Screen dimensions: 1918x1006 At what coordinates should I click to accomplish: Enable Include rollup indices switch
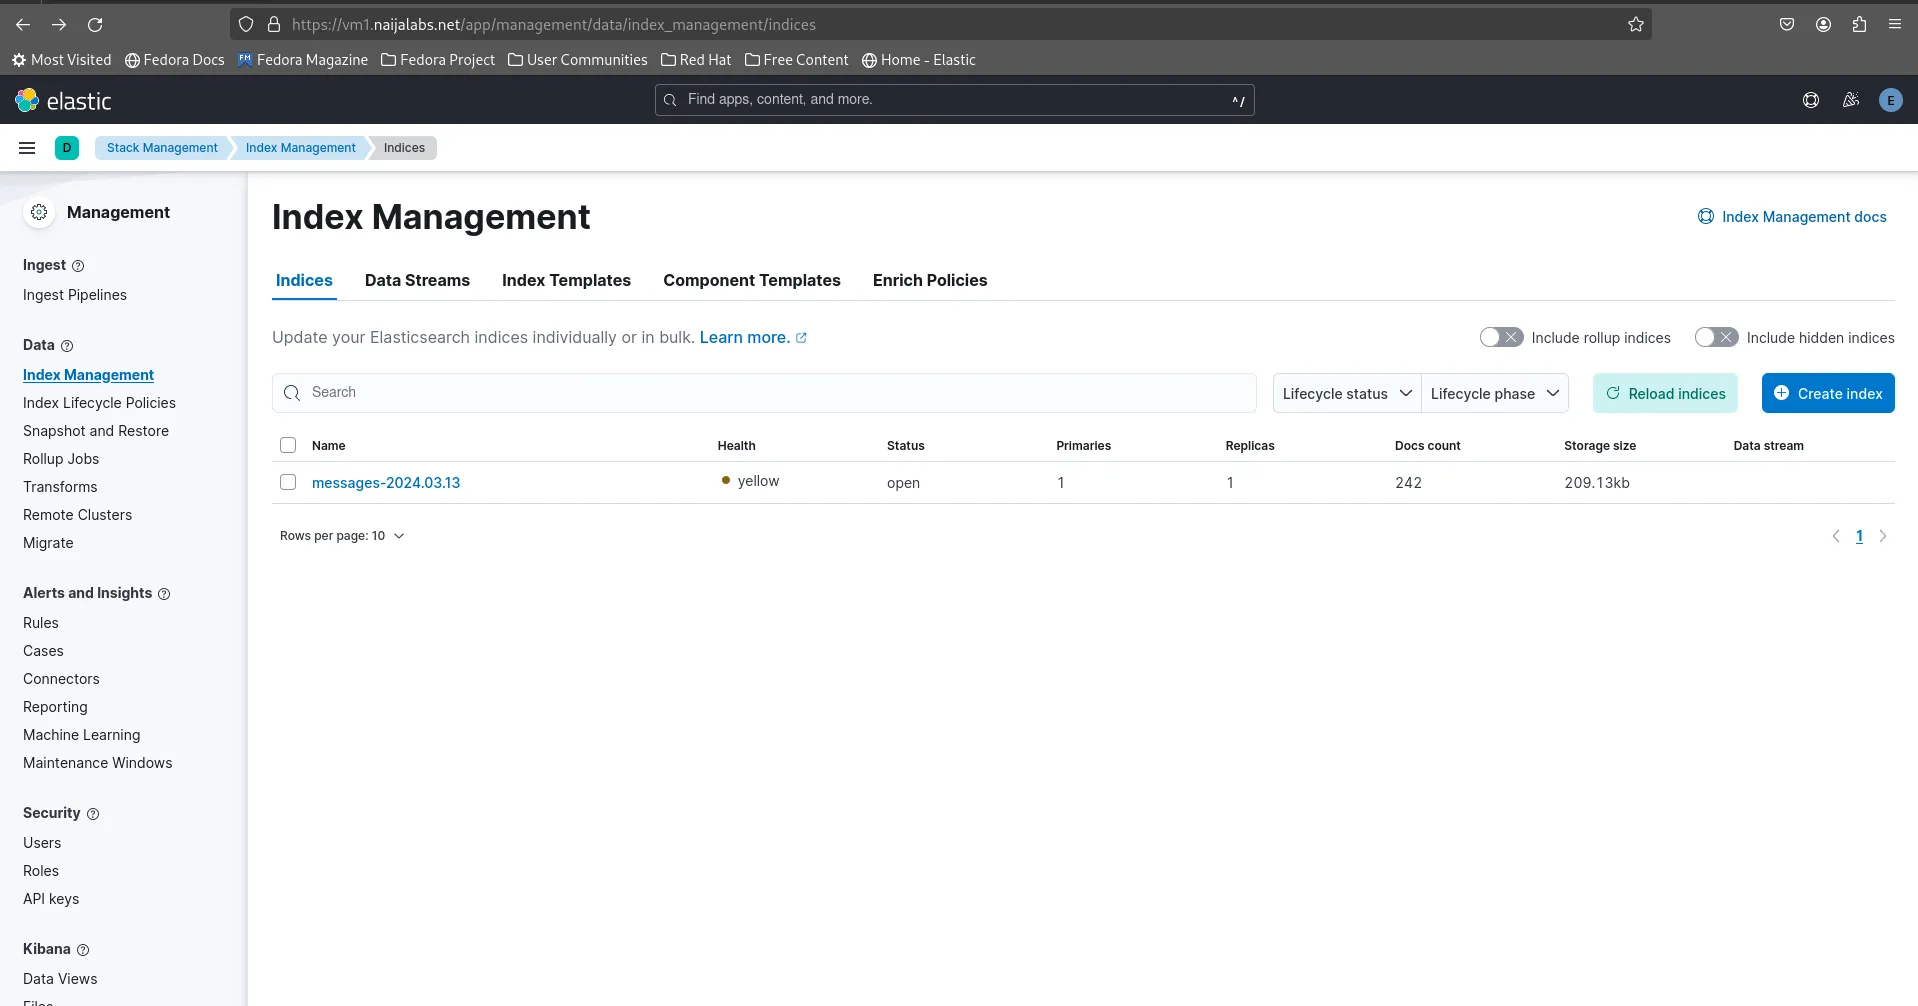click(x=1501, y=338)
